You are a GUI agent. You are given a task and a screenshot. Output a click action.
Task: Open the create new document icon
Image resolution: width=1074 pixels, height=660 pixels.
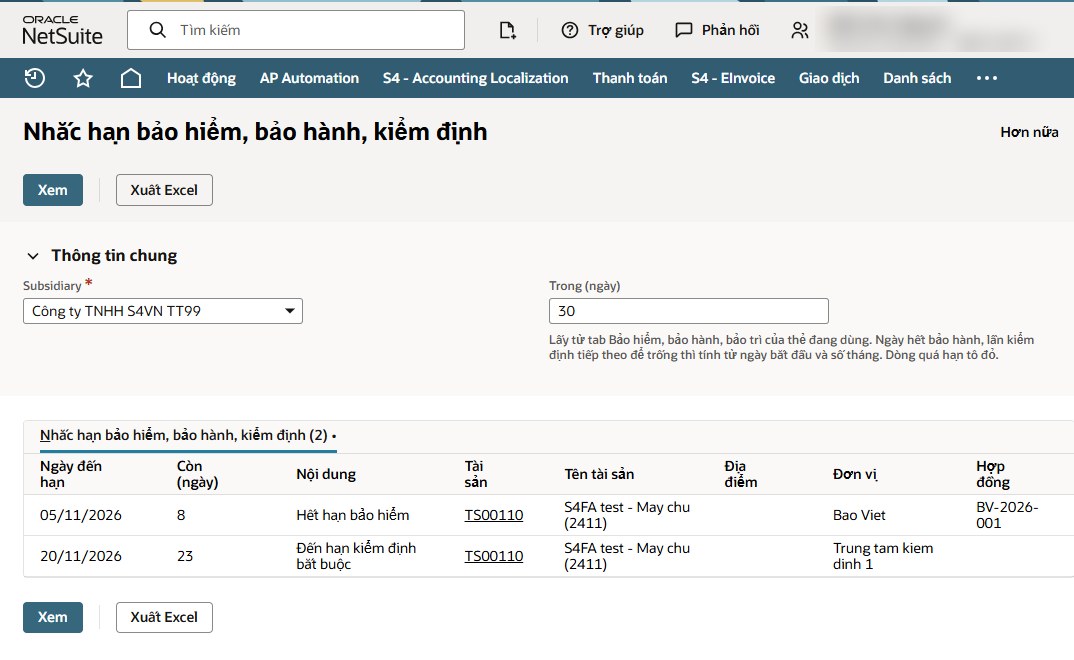507,30
